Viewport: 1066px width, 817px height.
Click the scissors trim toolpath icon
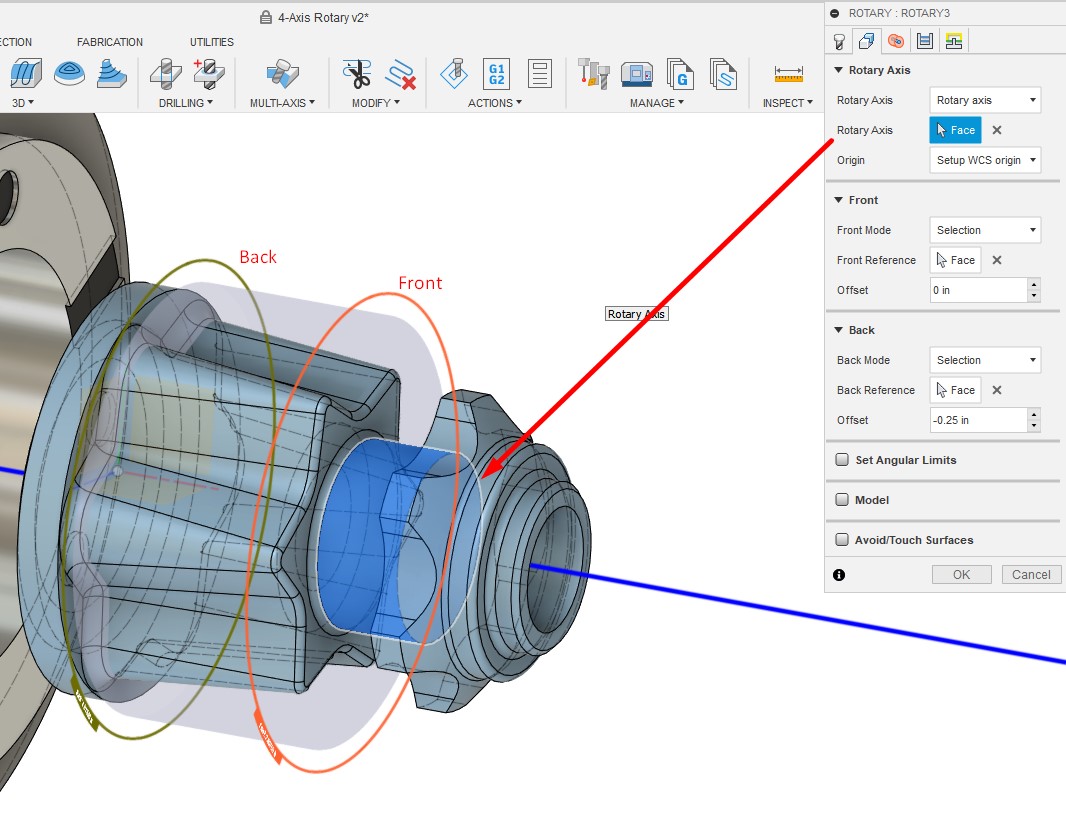coord(357,73)
